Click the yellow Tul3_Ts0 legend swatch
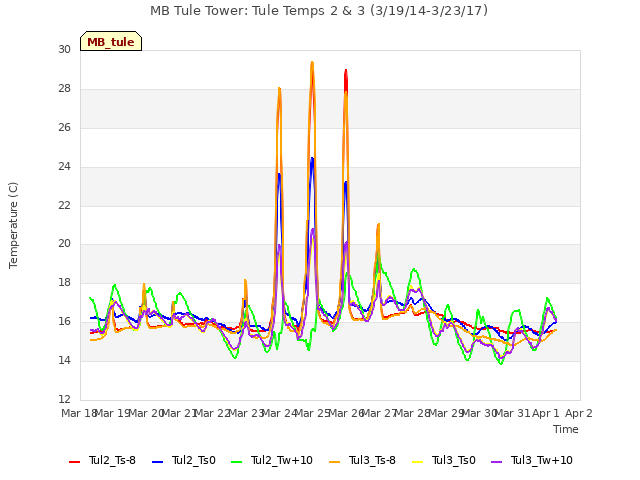Image resolution: width=640 pixels, height=480 pixels. 418,461
